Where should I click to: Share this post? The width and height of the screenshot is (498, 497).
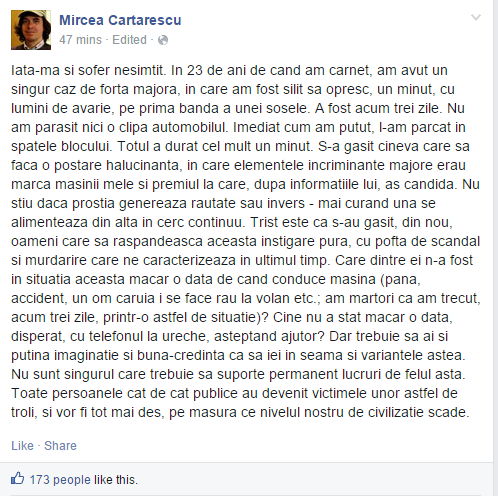(60, 446)
